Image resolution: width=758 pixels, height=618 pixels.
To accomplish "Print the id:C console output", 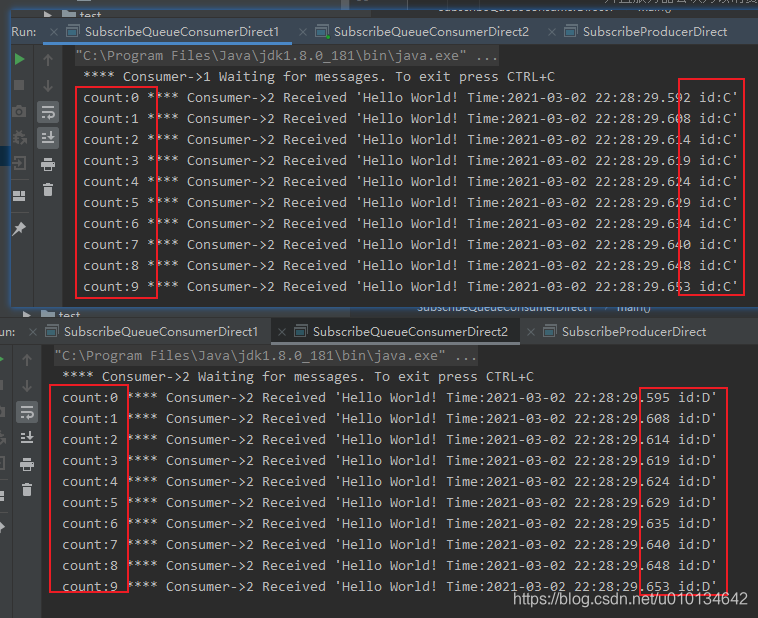I will pos(48,164).
